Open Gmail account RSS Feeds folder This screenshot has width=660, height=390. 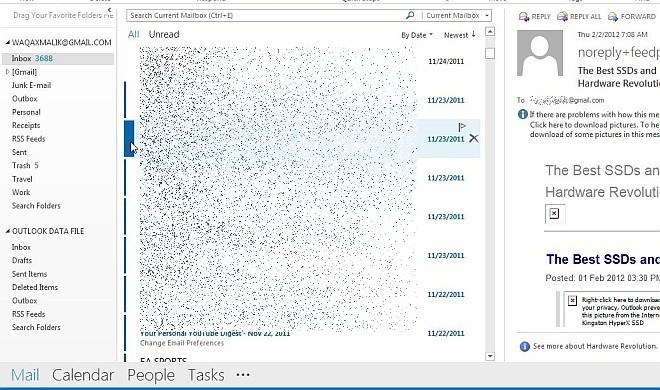click(28, 139)
